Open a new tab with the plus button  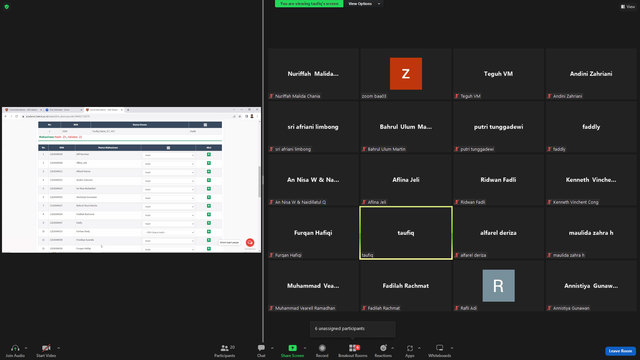(128, 110)
